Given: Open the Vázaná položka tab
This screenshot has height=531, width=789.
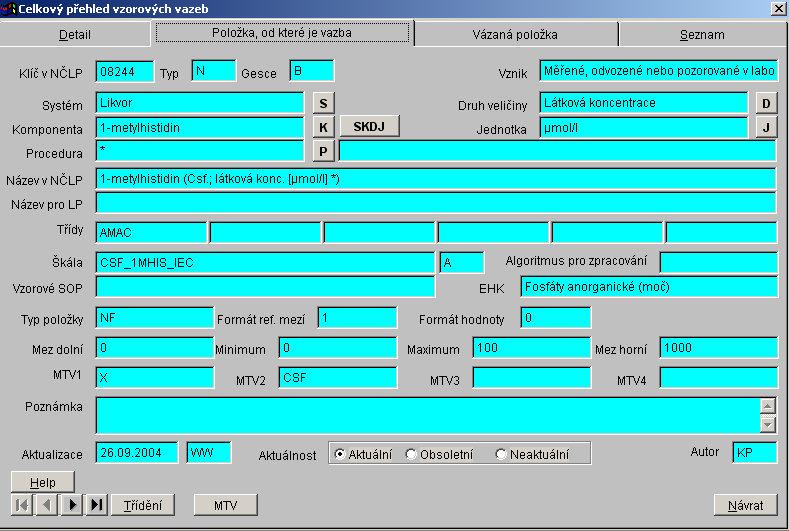Looking at the screenshot, I should point(515,34).
